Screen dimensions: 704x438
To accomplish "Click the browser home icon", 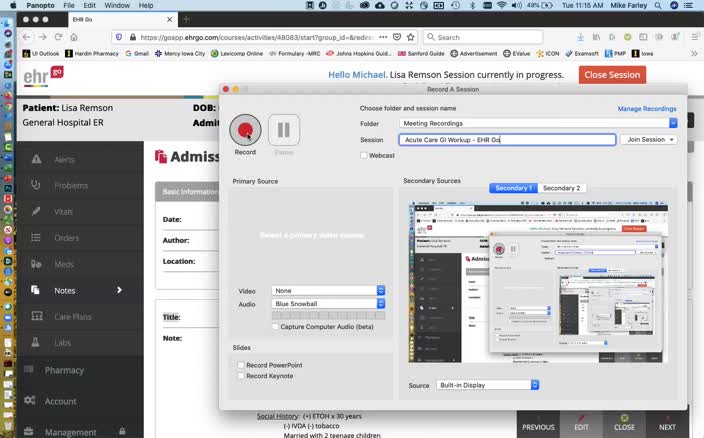I will (74, 37).
